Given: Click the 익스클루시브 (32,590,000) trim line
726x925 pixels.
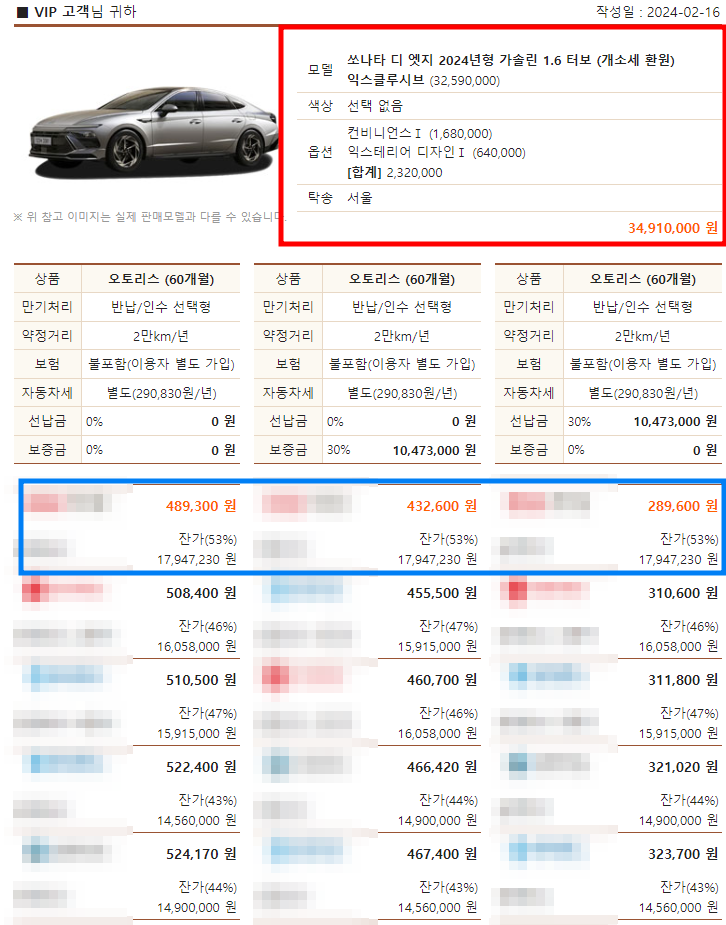Looking at the screenshot, I should coord(423,80).
